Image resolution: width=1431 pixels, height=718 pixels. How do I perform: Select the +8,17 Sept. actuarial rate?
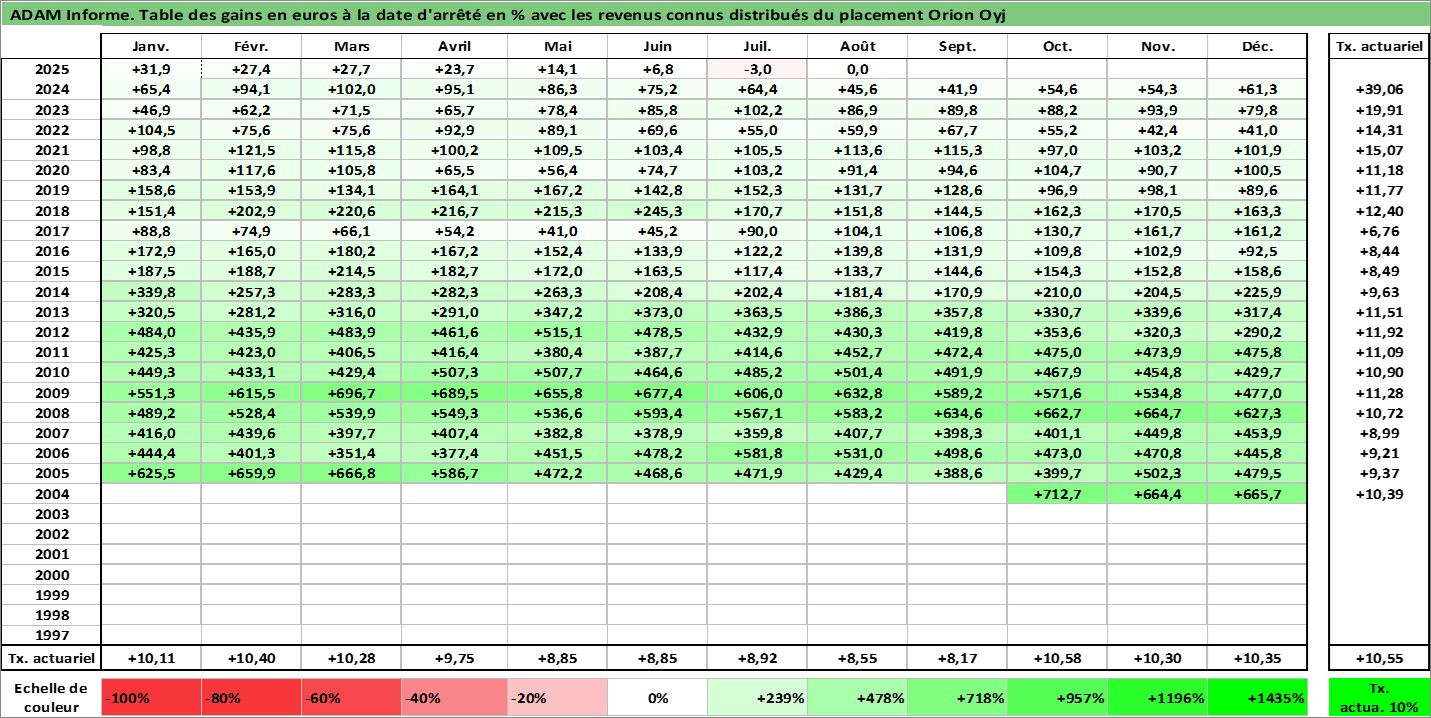[x=959, y=658]
